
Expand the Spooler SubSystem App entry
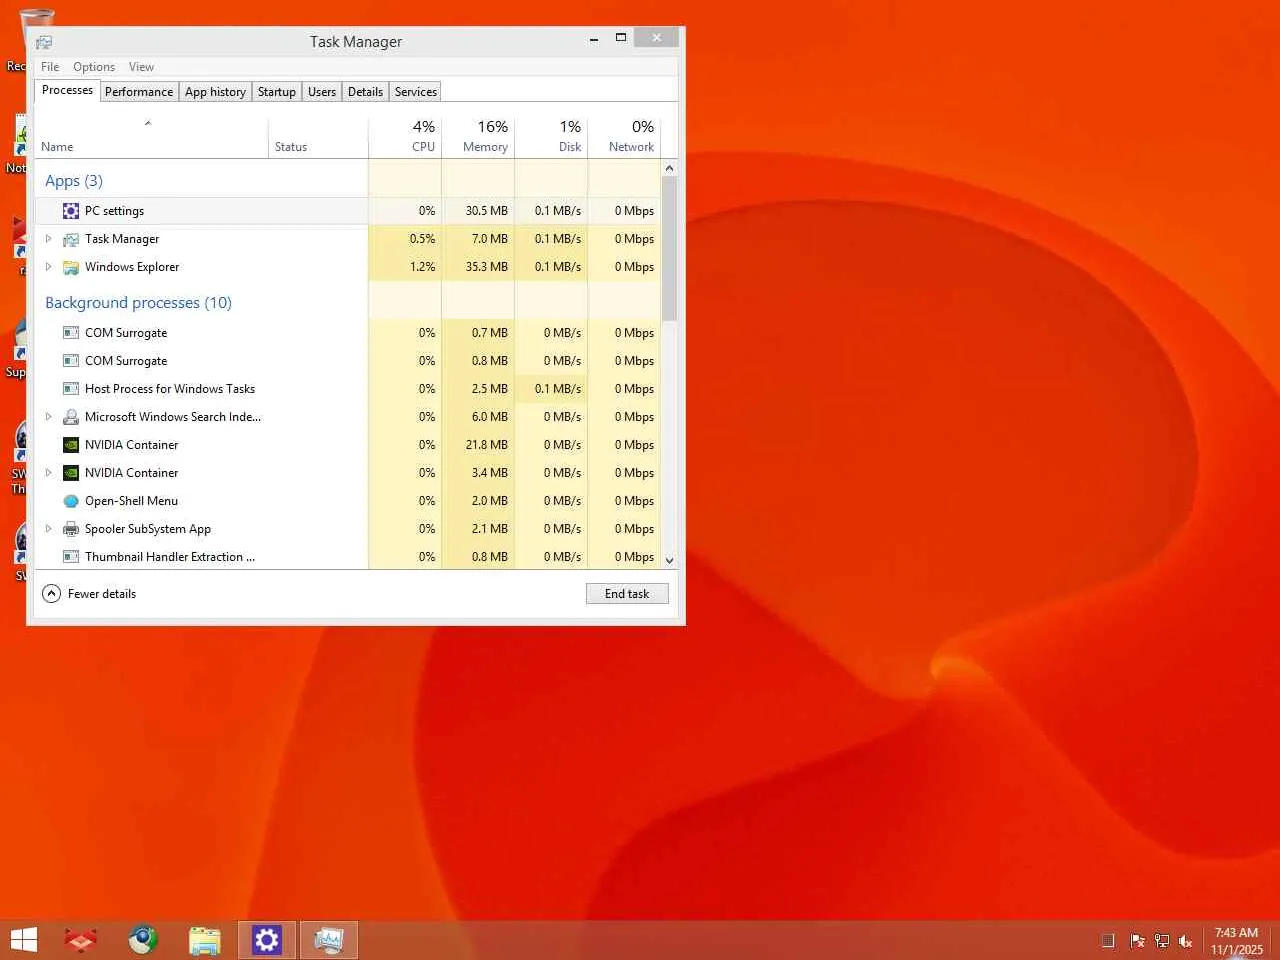pyautogui.click(x=48, y=529)
